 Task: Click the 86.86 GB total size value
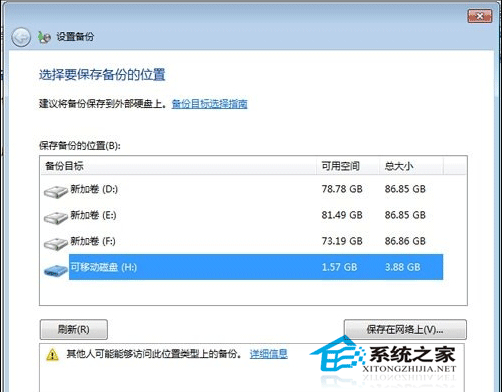point(405,241)
